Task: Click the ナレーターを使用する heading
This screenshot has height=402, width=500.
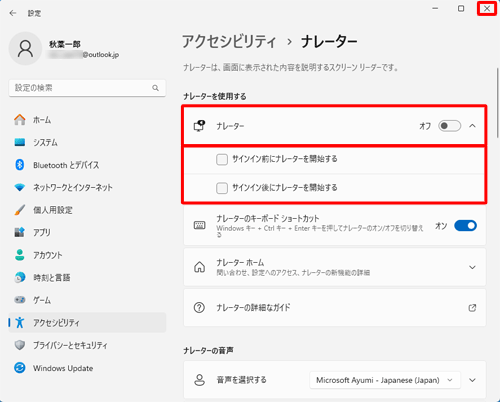Action: [x=215, y=96]
